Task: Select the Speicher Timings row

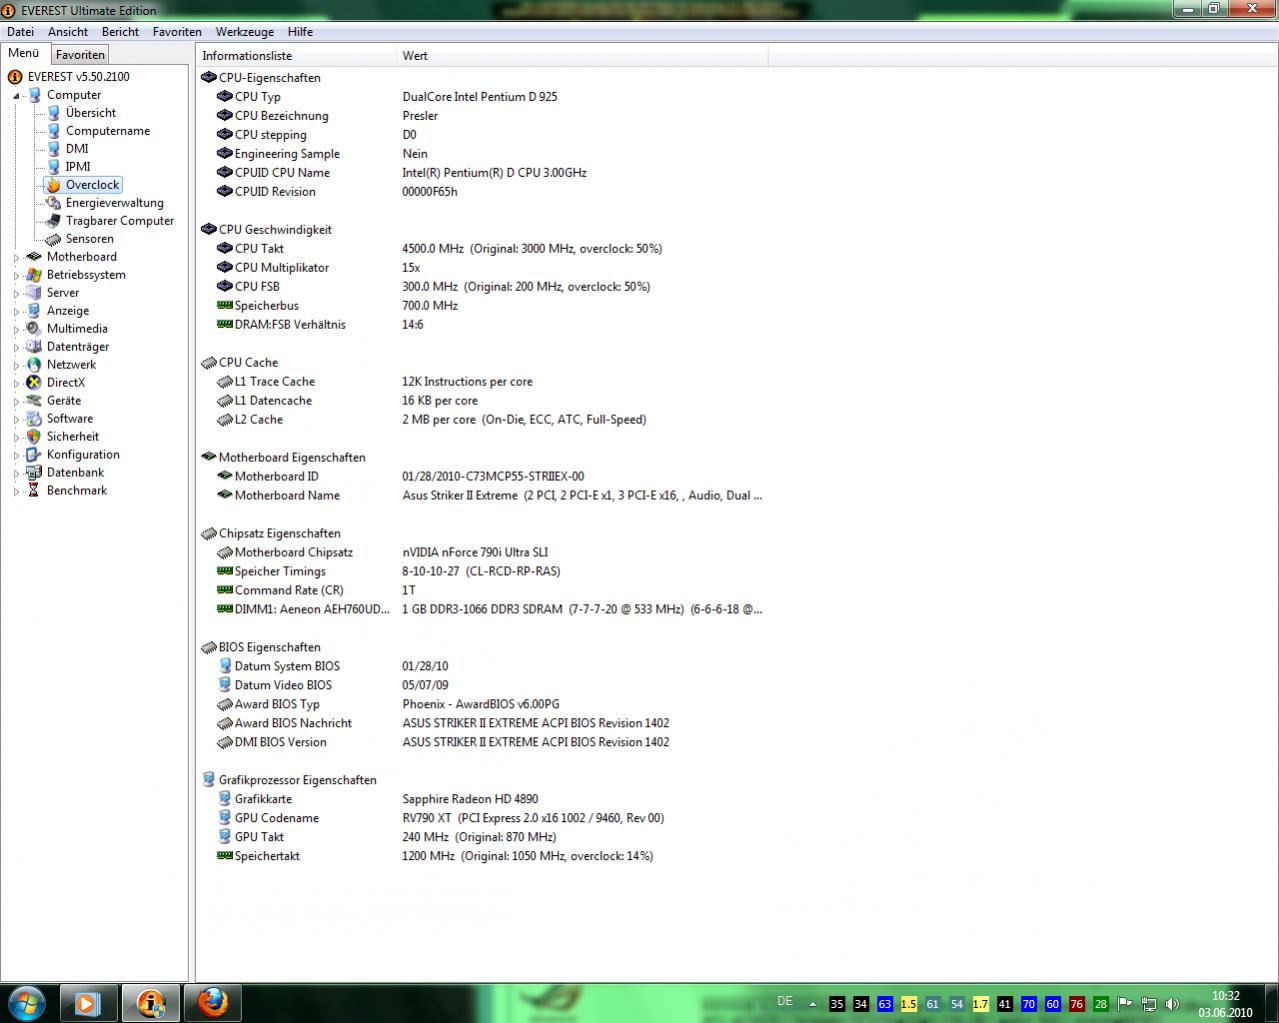Action: coord(484,572)
